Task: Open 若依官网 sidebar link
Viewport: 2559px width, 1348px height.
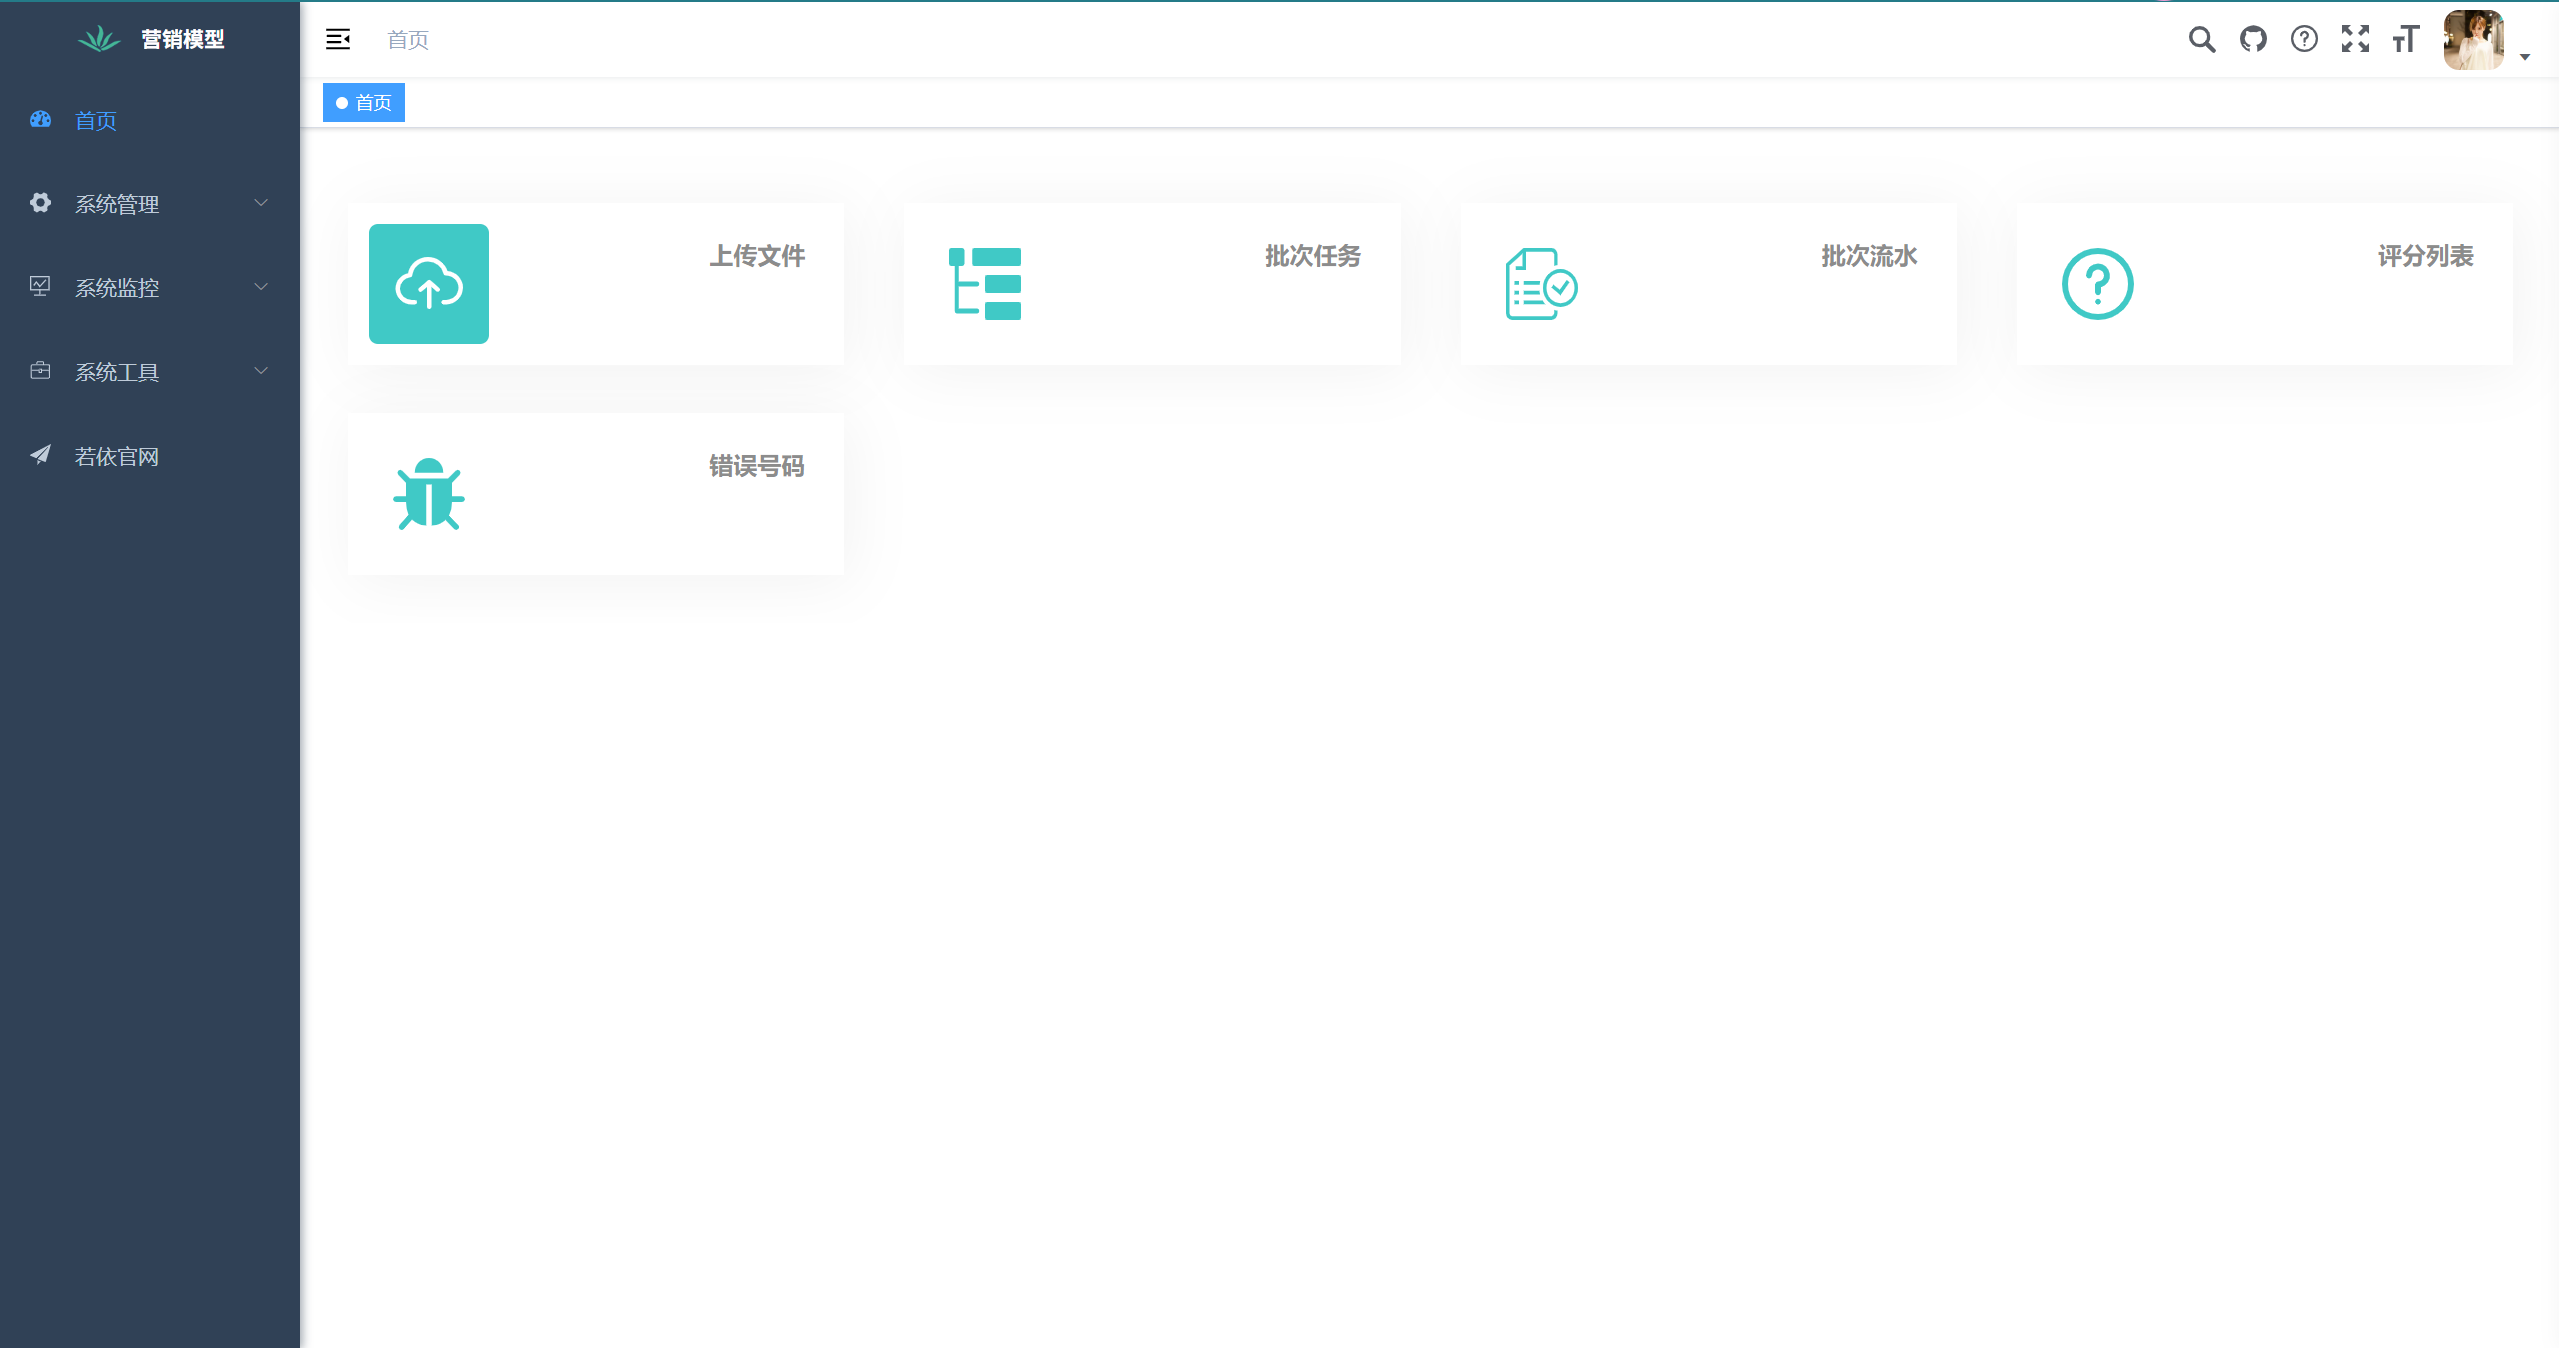Action: pos(150,456)
